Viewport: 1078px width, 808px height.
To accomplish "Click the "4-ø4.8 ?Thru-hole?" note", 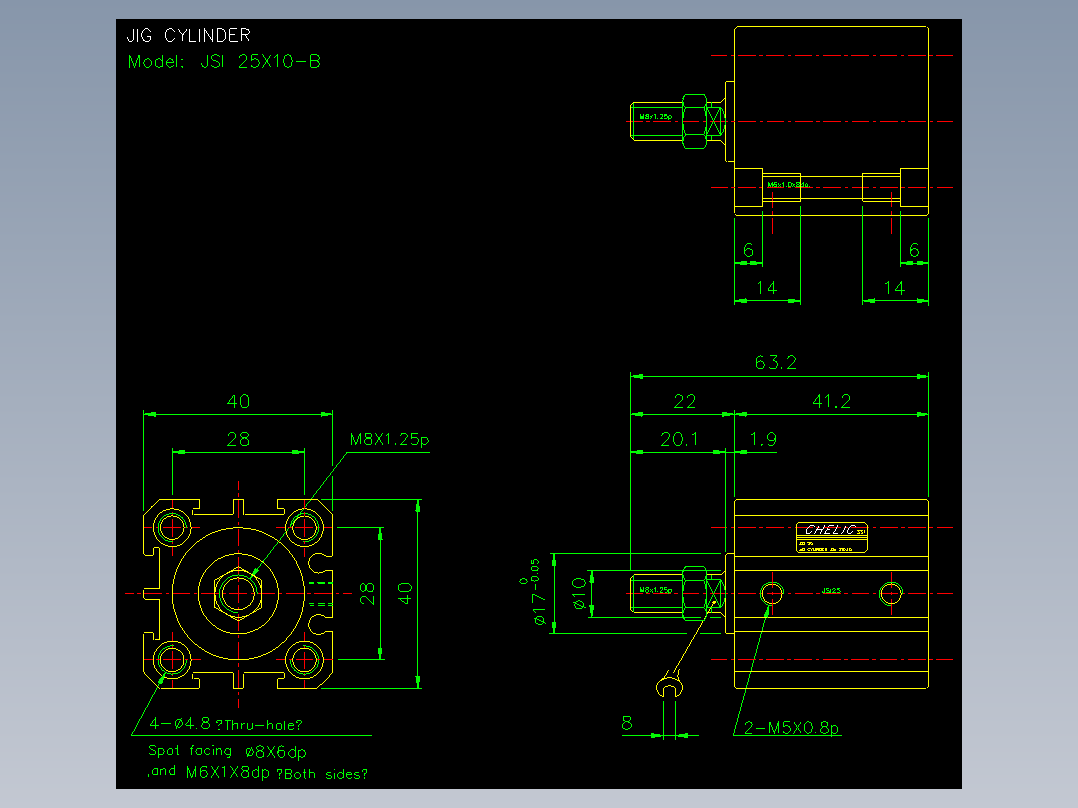I will (x=226, y=724).
